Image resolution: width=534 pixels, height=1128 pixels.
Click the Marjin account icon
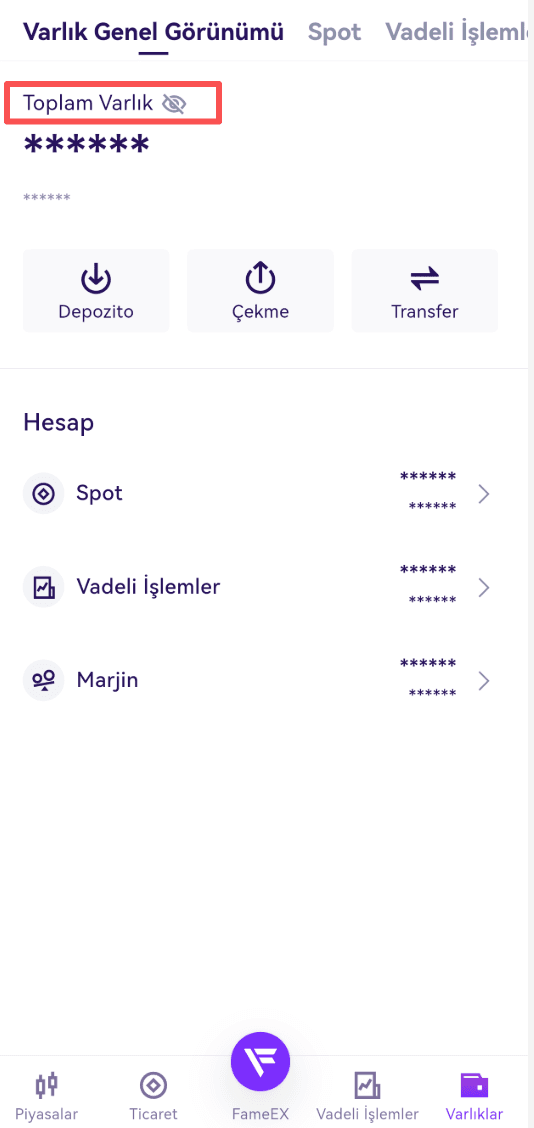click(x=44, y=680)
